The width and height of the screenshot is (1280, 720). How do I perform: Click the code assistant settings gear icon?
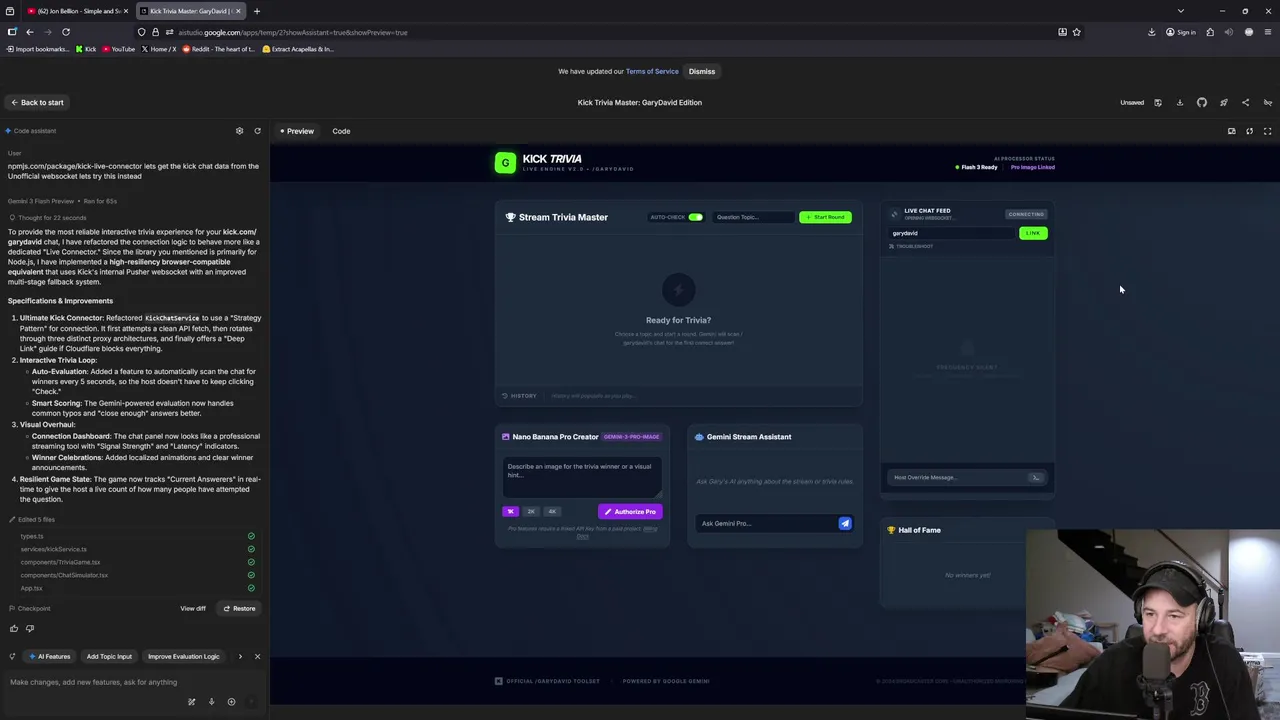(x=239, y=131)
